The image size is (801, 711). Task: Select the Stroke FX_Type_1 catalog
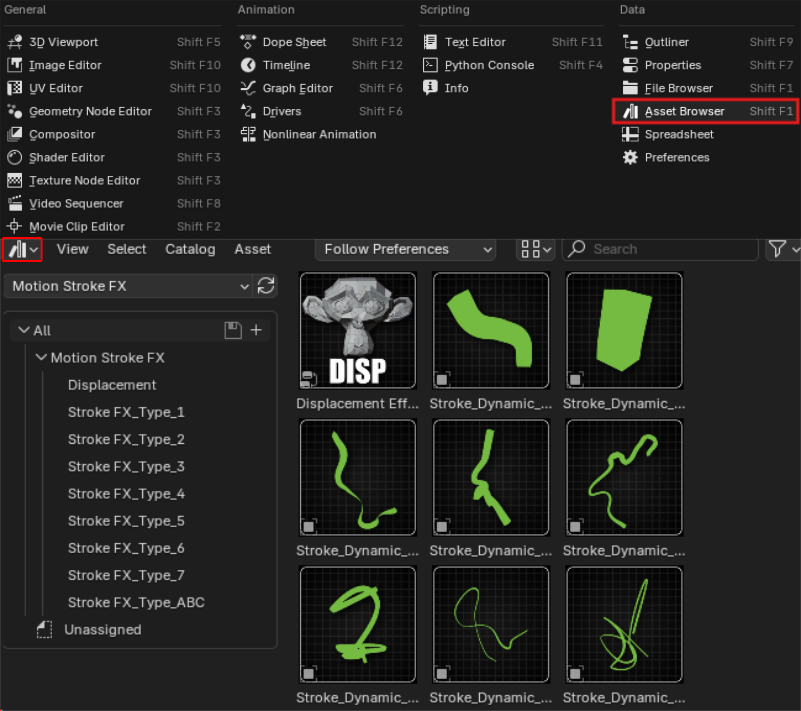126,412
